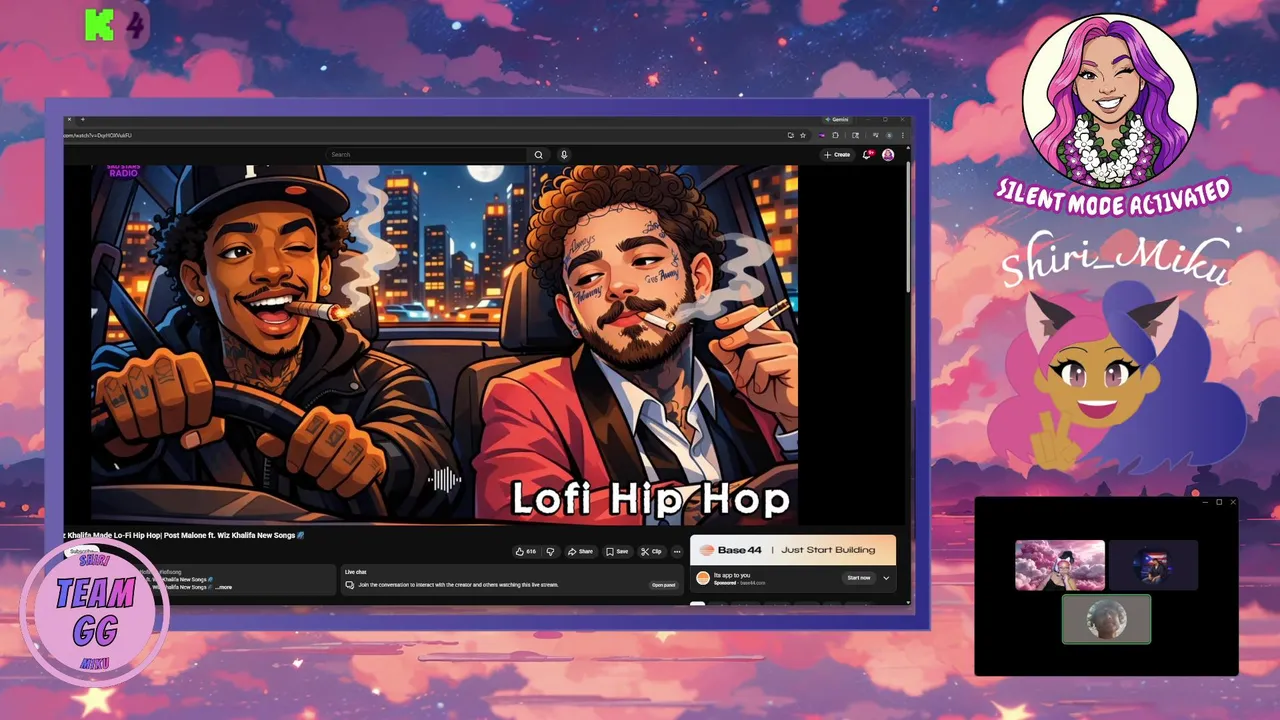Select the green-bordered speaking participant tile
Screen dimensions: 1280x720
click(x=1106, y=620)
